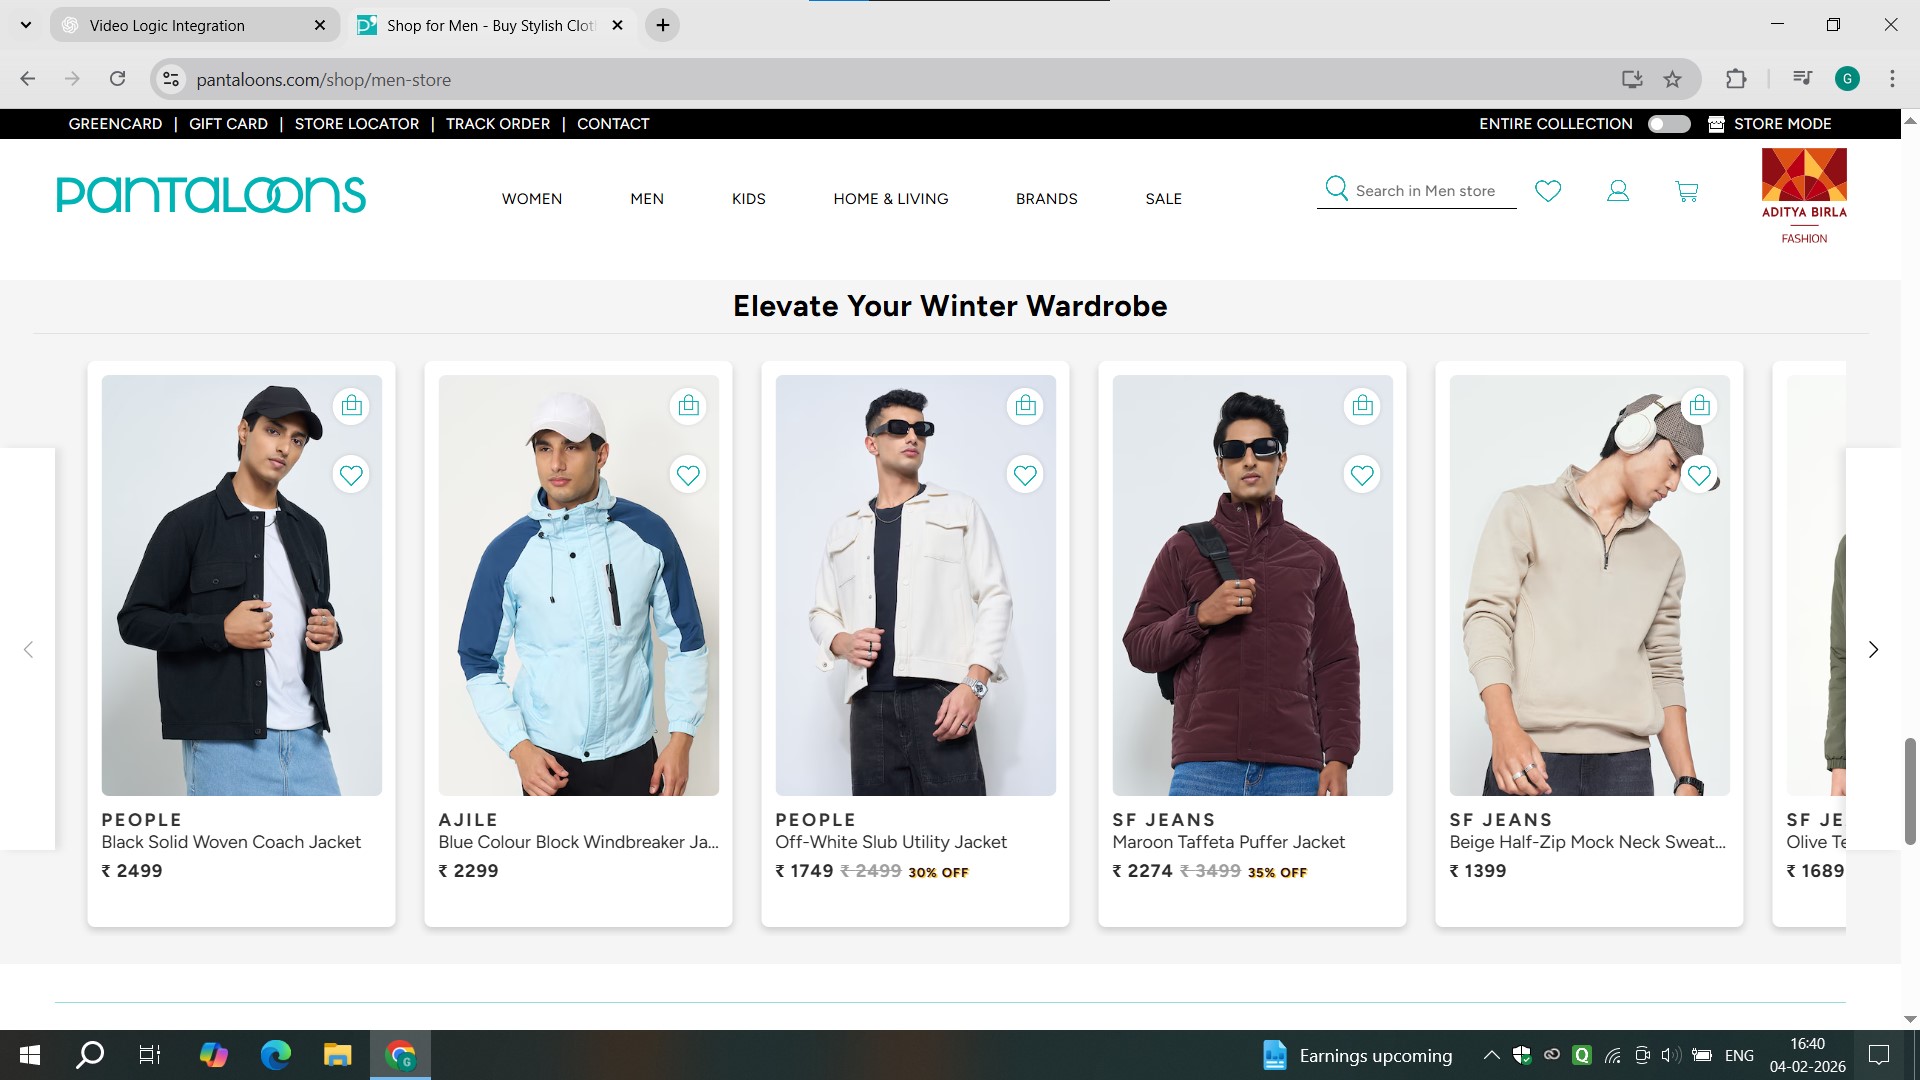Click Store Mode shop icon
1920x1080 pixels.
[1716, 124]
